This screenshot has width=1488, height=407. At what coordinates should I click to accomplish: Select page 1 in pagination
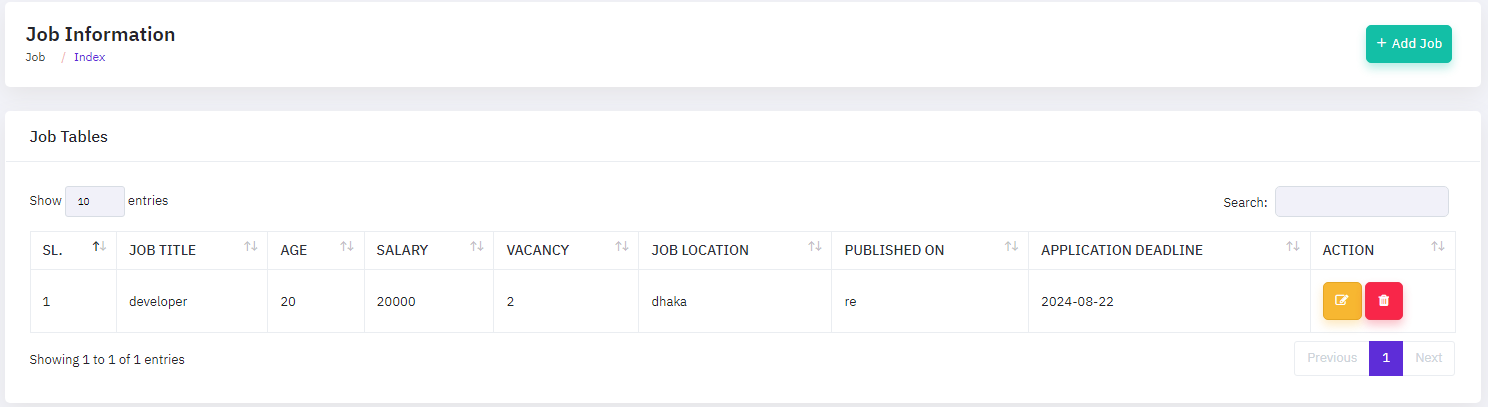1386,358
